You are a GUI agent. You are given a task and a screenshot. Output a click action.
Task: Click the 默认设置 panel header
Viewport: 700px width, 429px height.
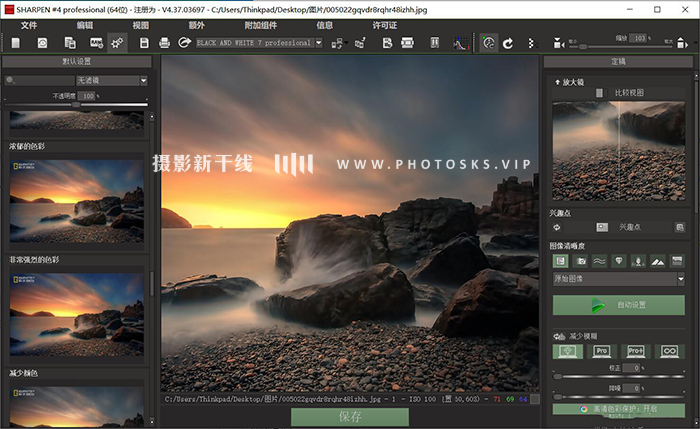point(77,61)
